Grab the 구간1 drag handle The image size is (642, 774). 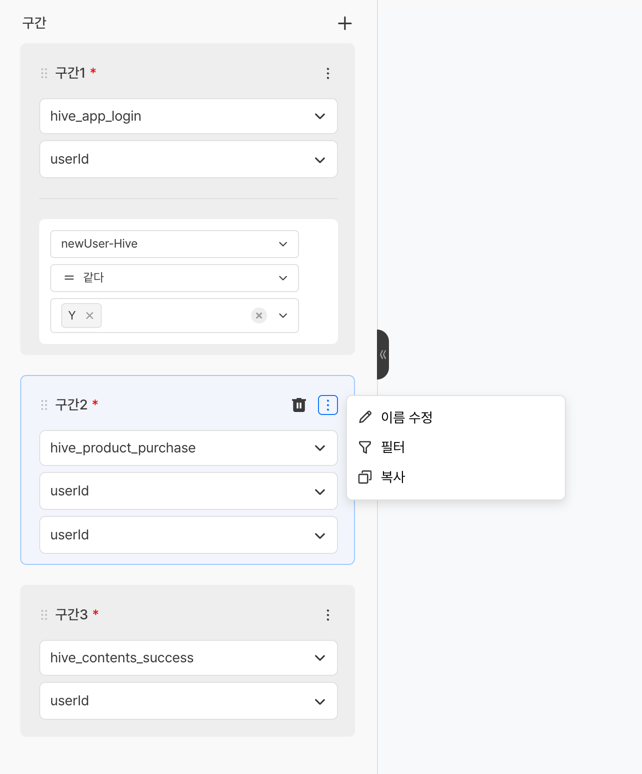pyautogui.click(x=44, y=73)
